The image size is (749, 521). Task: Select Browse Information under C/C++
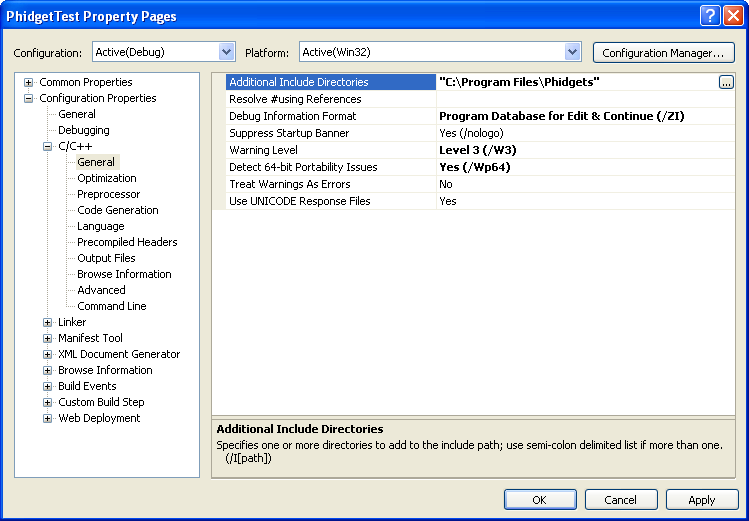pos(124,274)
